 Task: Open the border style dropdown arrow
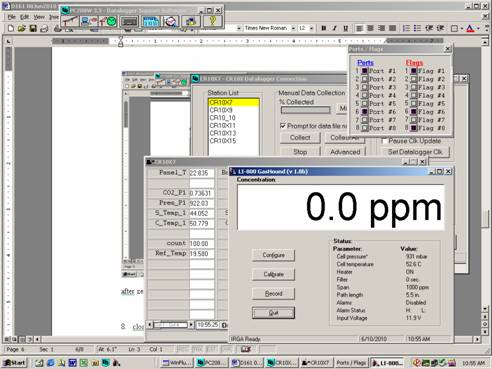462,29
